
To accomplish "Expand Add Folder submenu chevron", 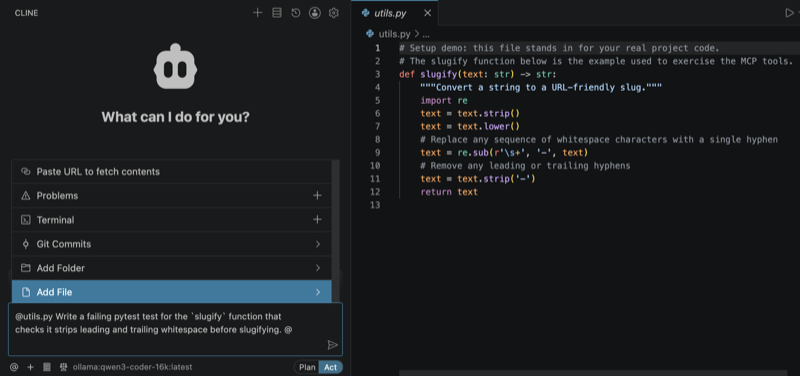I will pyautogui.click(x=318, y=268).
